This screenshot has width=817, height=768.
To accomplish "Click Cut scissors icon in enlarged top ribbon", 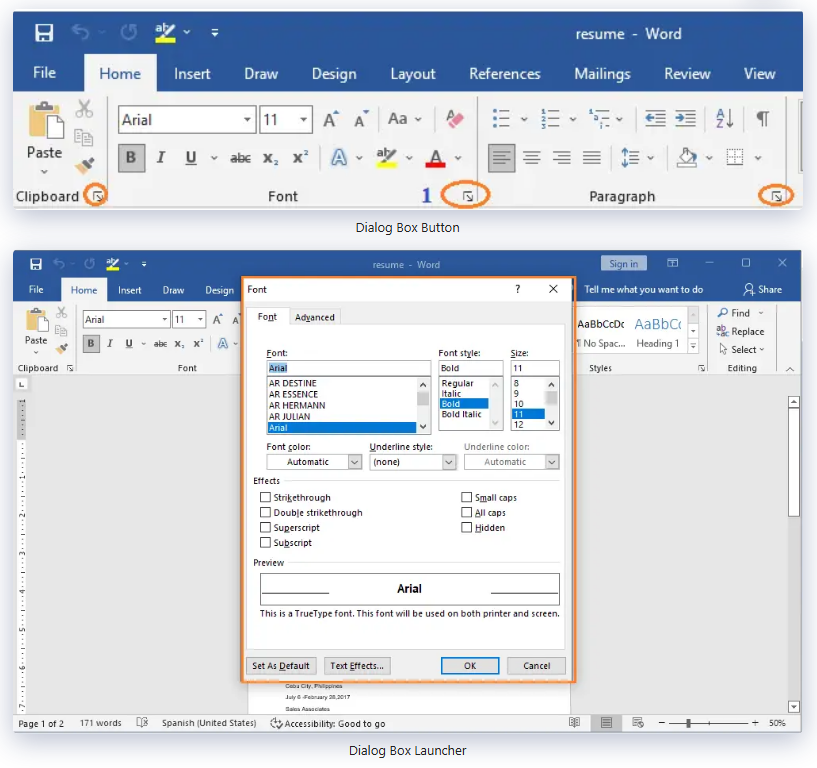I will pyautogui.click(x=84, y=109).
